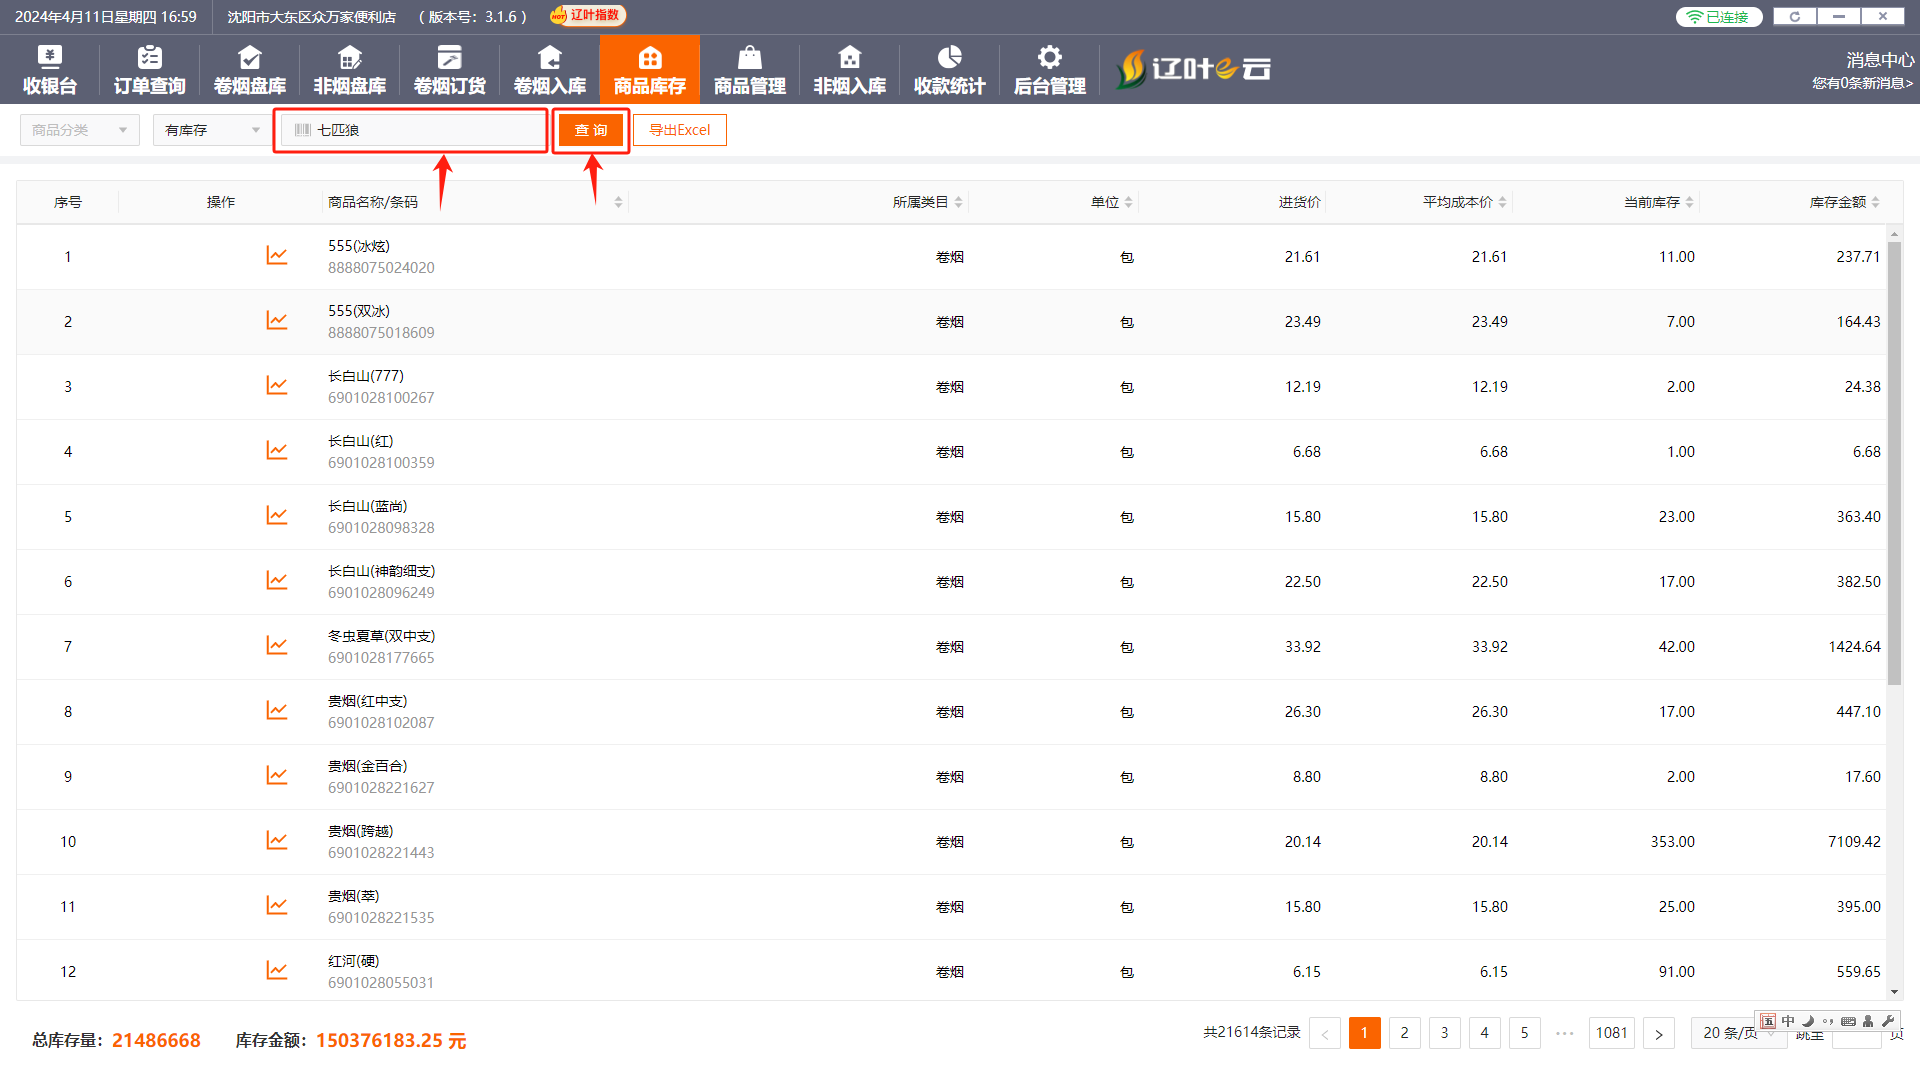
Task: Select current page 1 in pagination
Action: tap(1365, 1033)
